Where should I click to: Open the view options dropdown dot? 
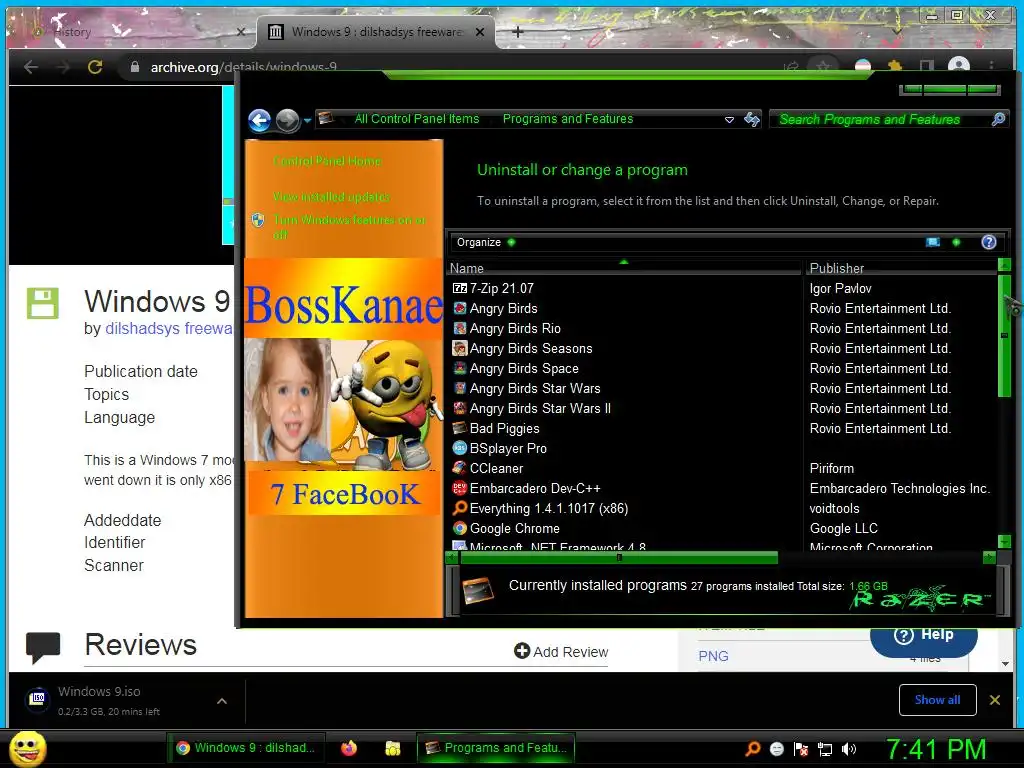point(956,242)
